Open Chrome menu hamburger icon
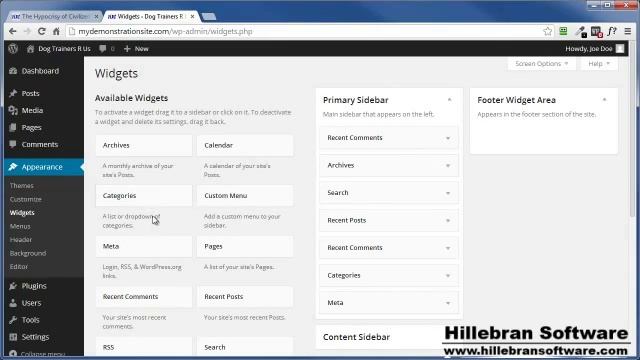 tap(628, 31)
